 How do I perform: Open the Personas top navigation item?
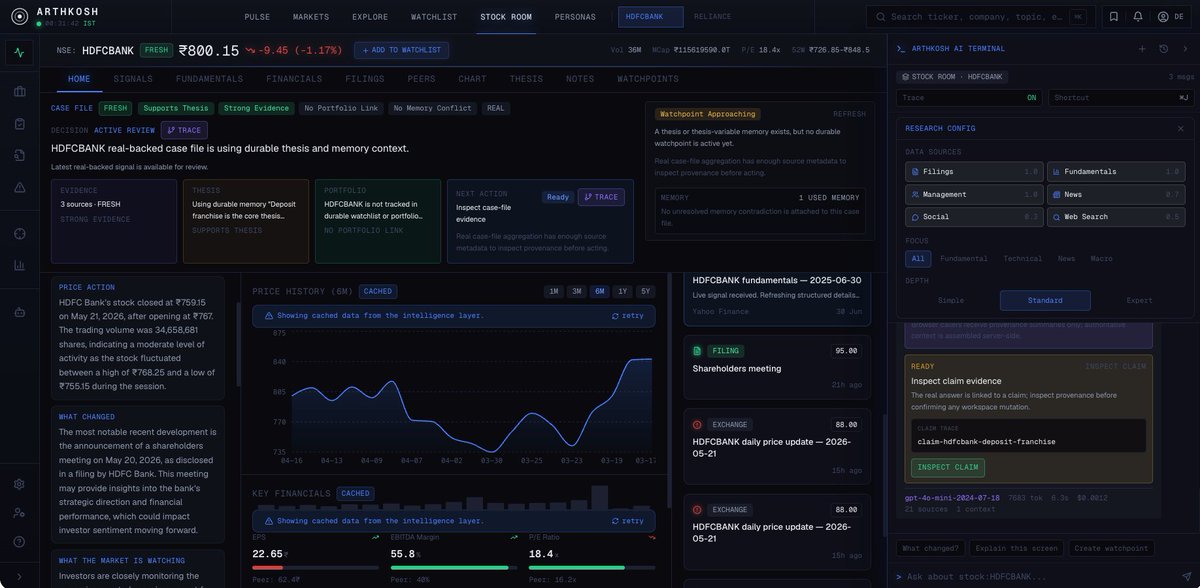click(575, 17)
